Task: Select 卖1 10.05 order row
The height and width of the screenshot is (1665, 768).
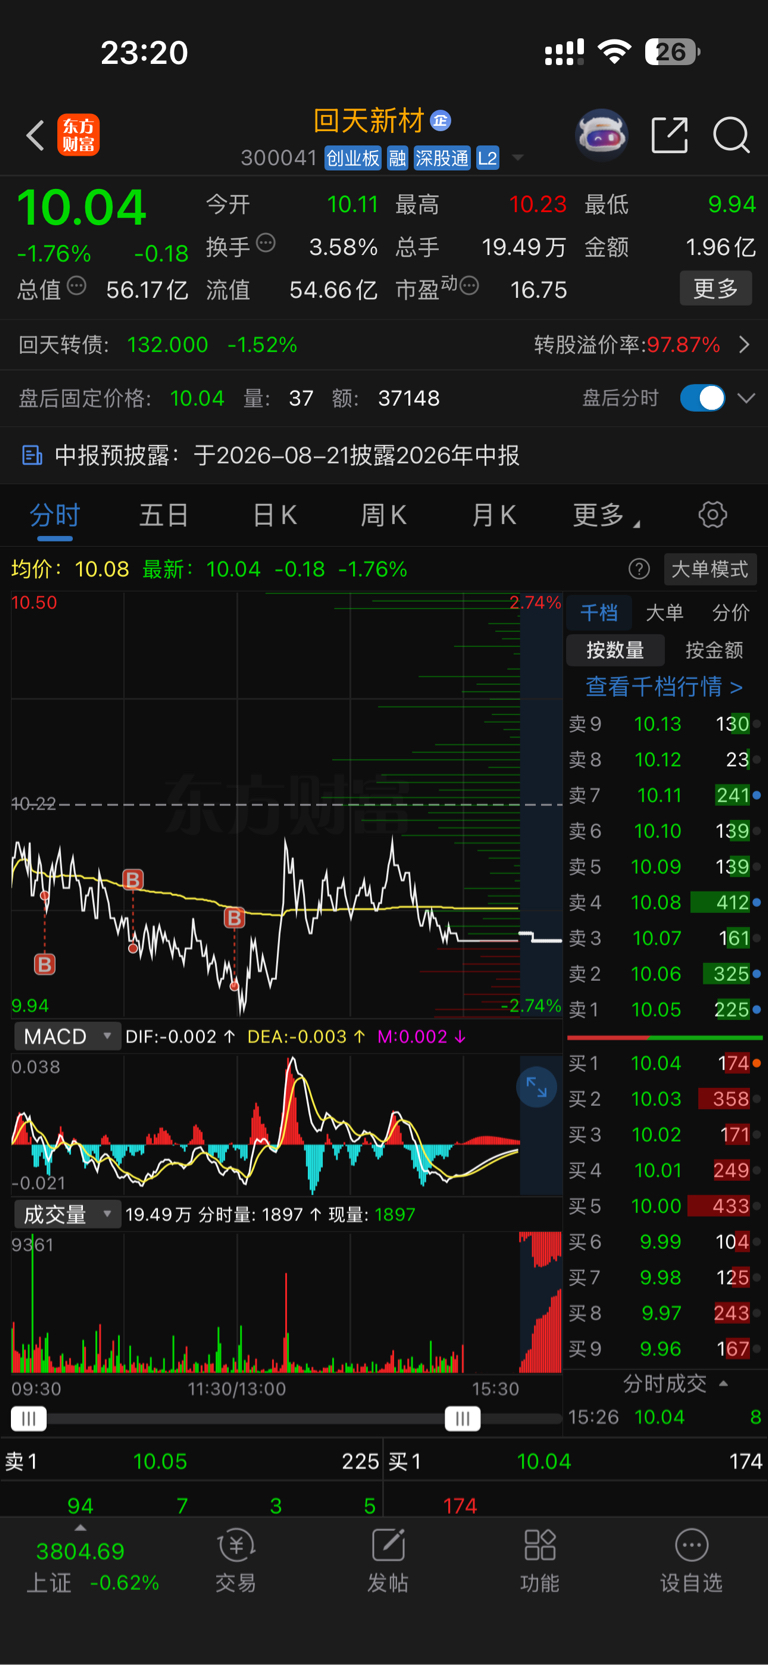Action: [x=665, y=1009]
